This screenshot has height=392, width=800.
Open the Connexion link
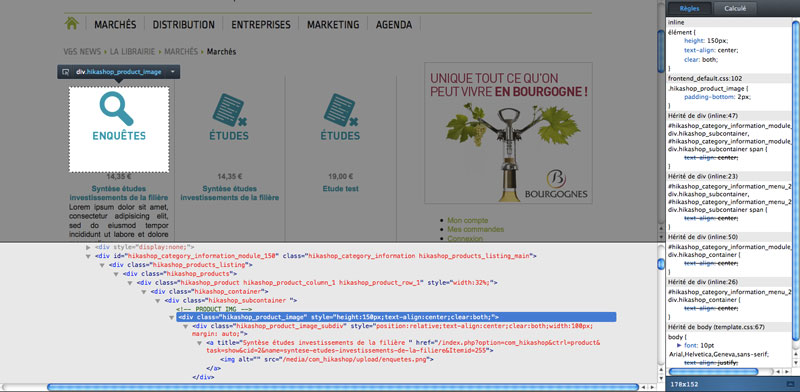click(465, 238)
